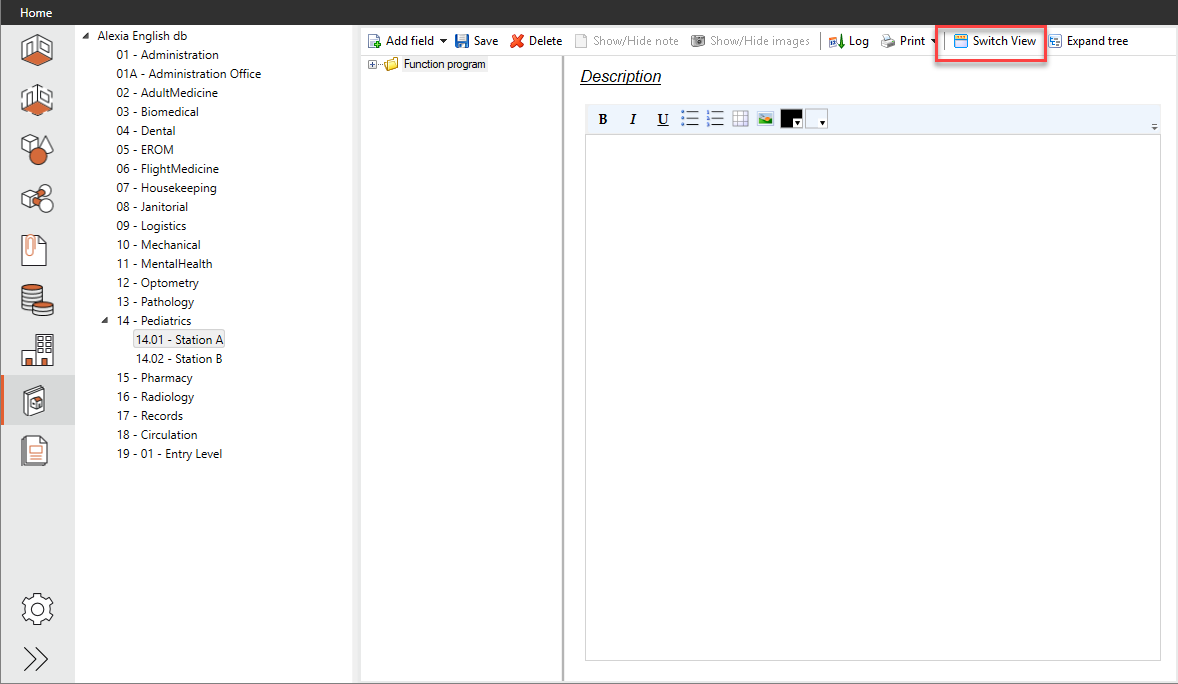Toggle italic formatting
This screenshot has width=1178, height=684.
(x=632, y=120)
